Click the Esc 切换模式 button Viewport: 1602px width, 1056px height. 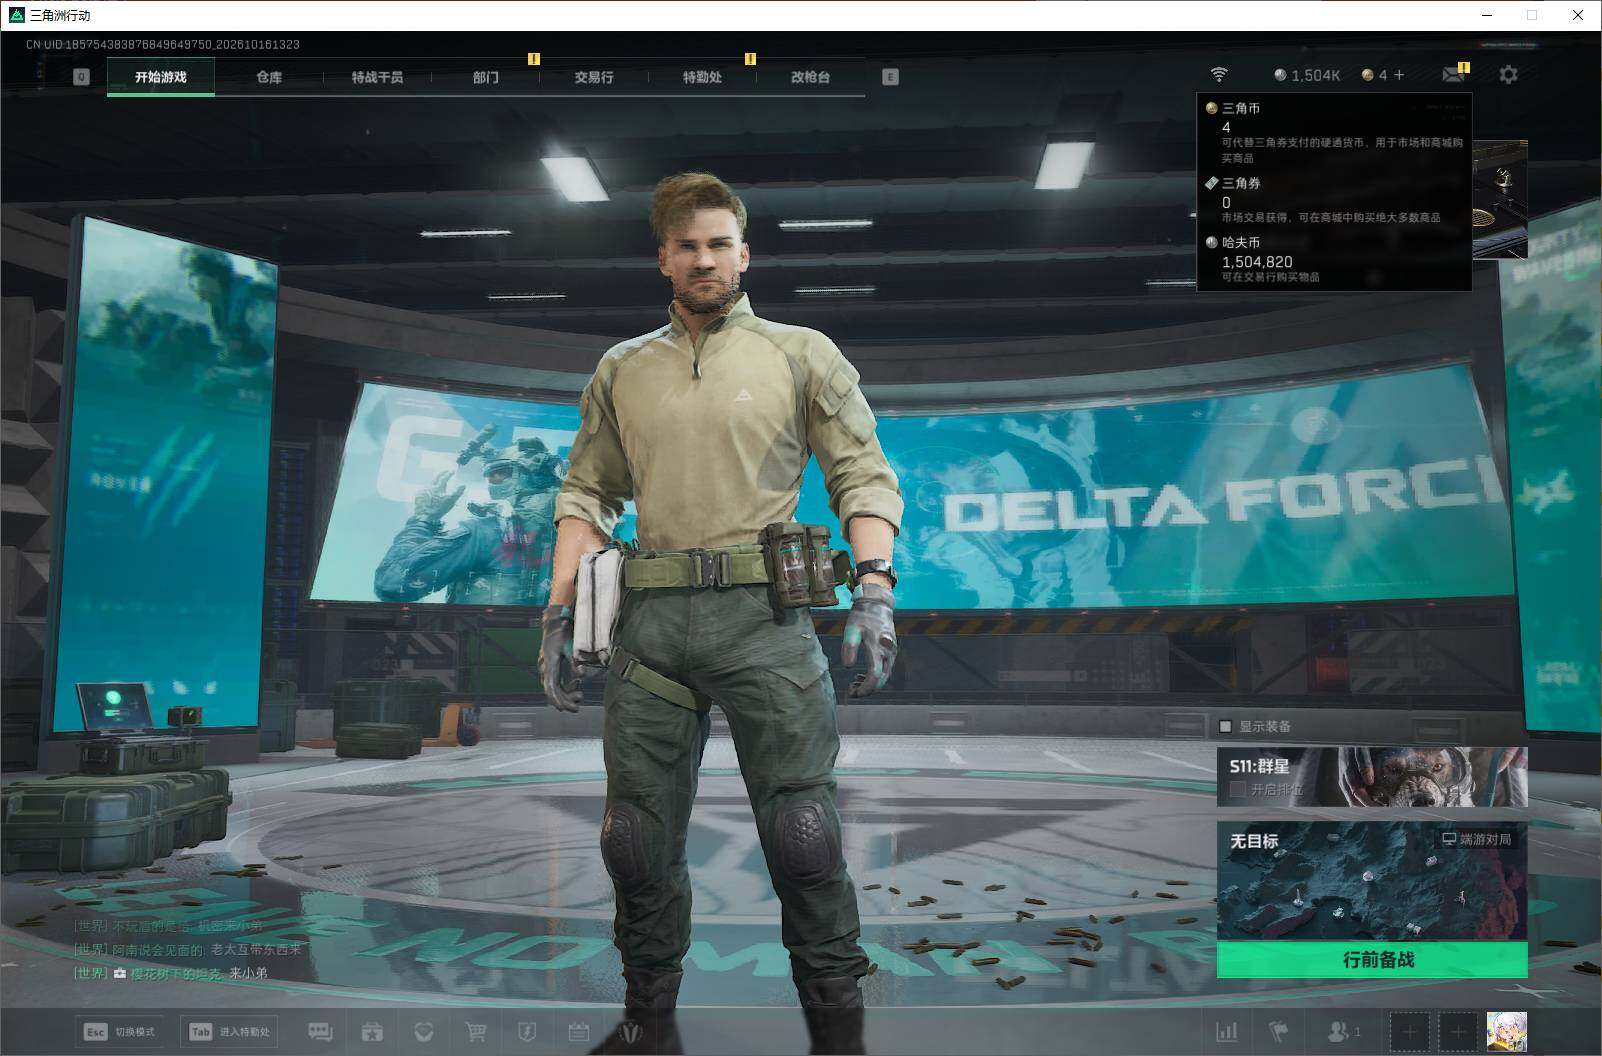coord(120,1031)
